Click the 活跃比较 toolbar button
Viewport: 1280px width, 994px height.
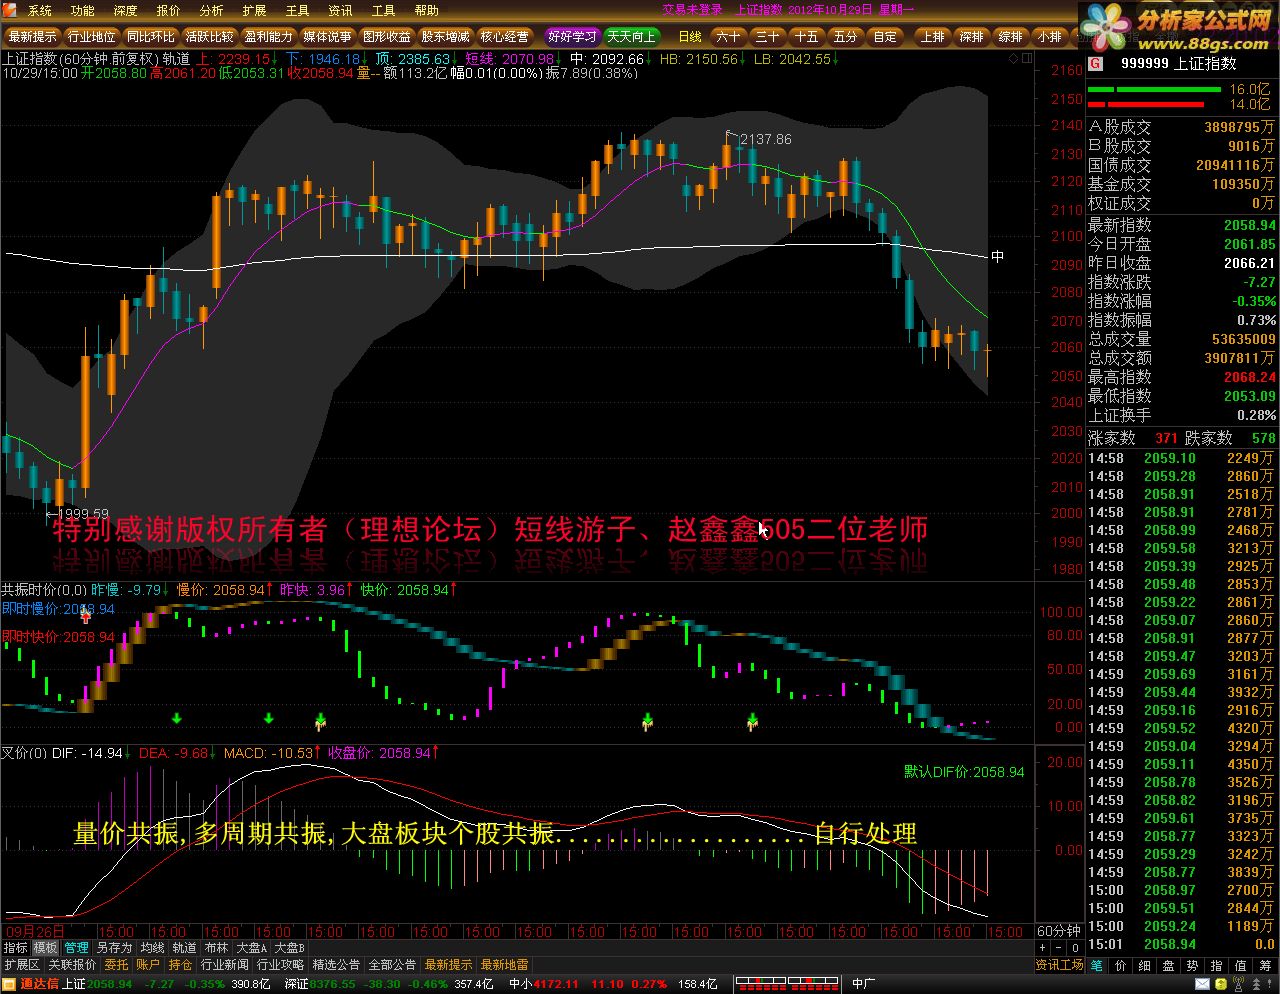(x=210, y=37)
